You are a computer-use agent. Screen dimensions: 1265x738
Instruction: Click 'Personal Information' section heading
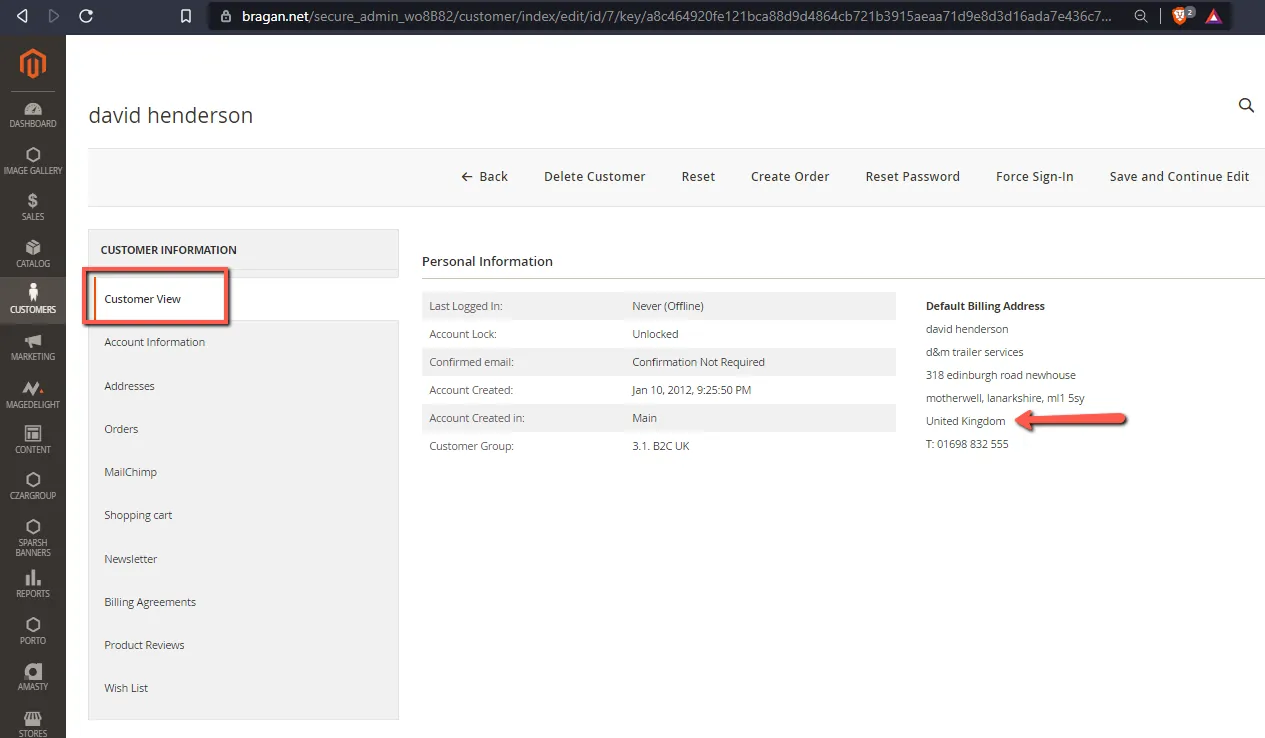pyautogui.click(x=487, y=261)
